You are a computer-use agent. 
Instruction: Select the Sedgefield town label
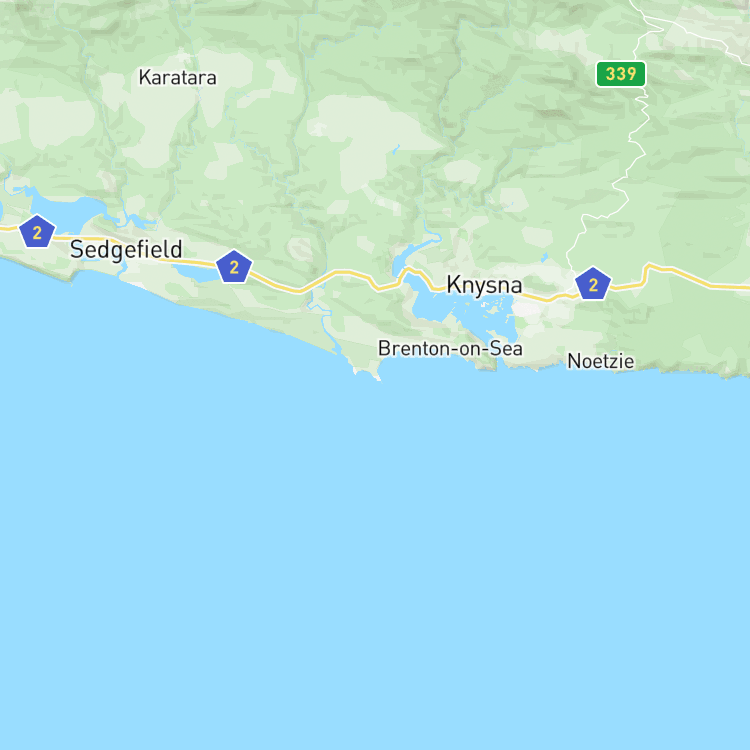coord(126,250)
